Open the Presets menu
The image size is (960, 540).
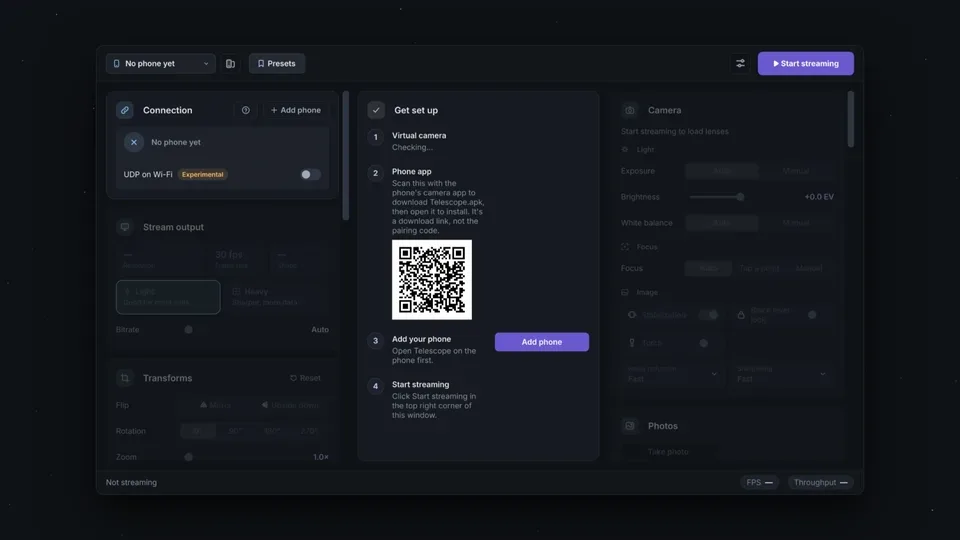(277, 64)
